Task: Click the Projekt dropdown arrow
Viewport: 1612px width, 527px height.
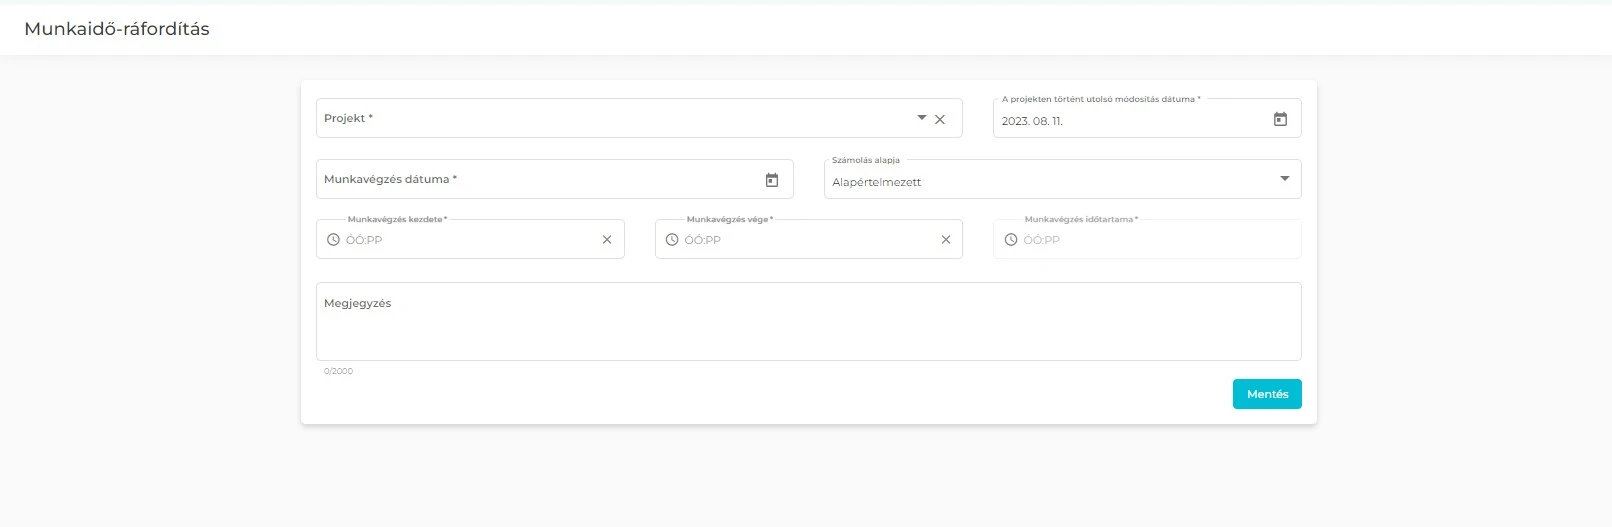Action: point(921,118)
